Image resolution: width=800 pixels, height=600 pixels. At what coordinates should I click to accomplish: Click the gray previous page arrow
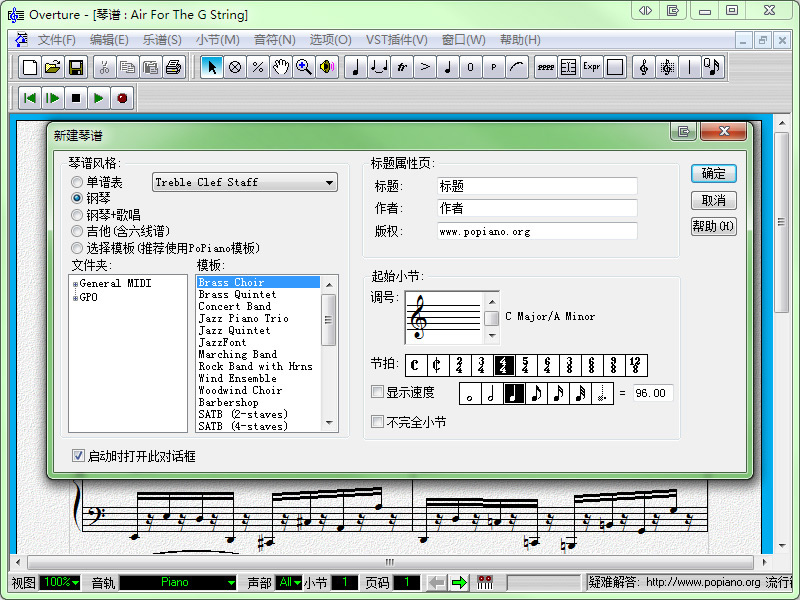coord(437,582)
